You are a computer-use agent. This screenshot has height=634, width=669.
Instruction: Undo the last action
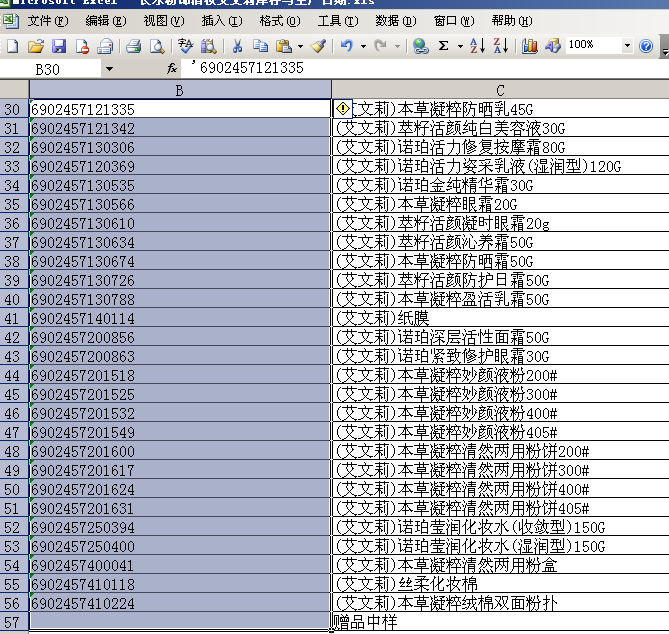point(347,46)
